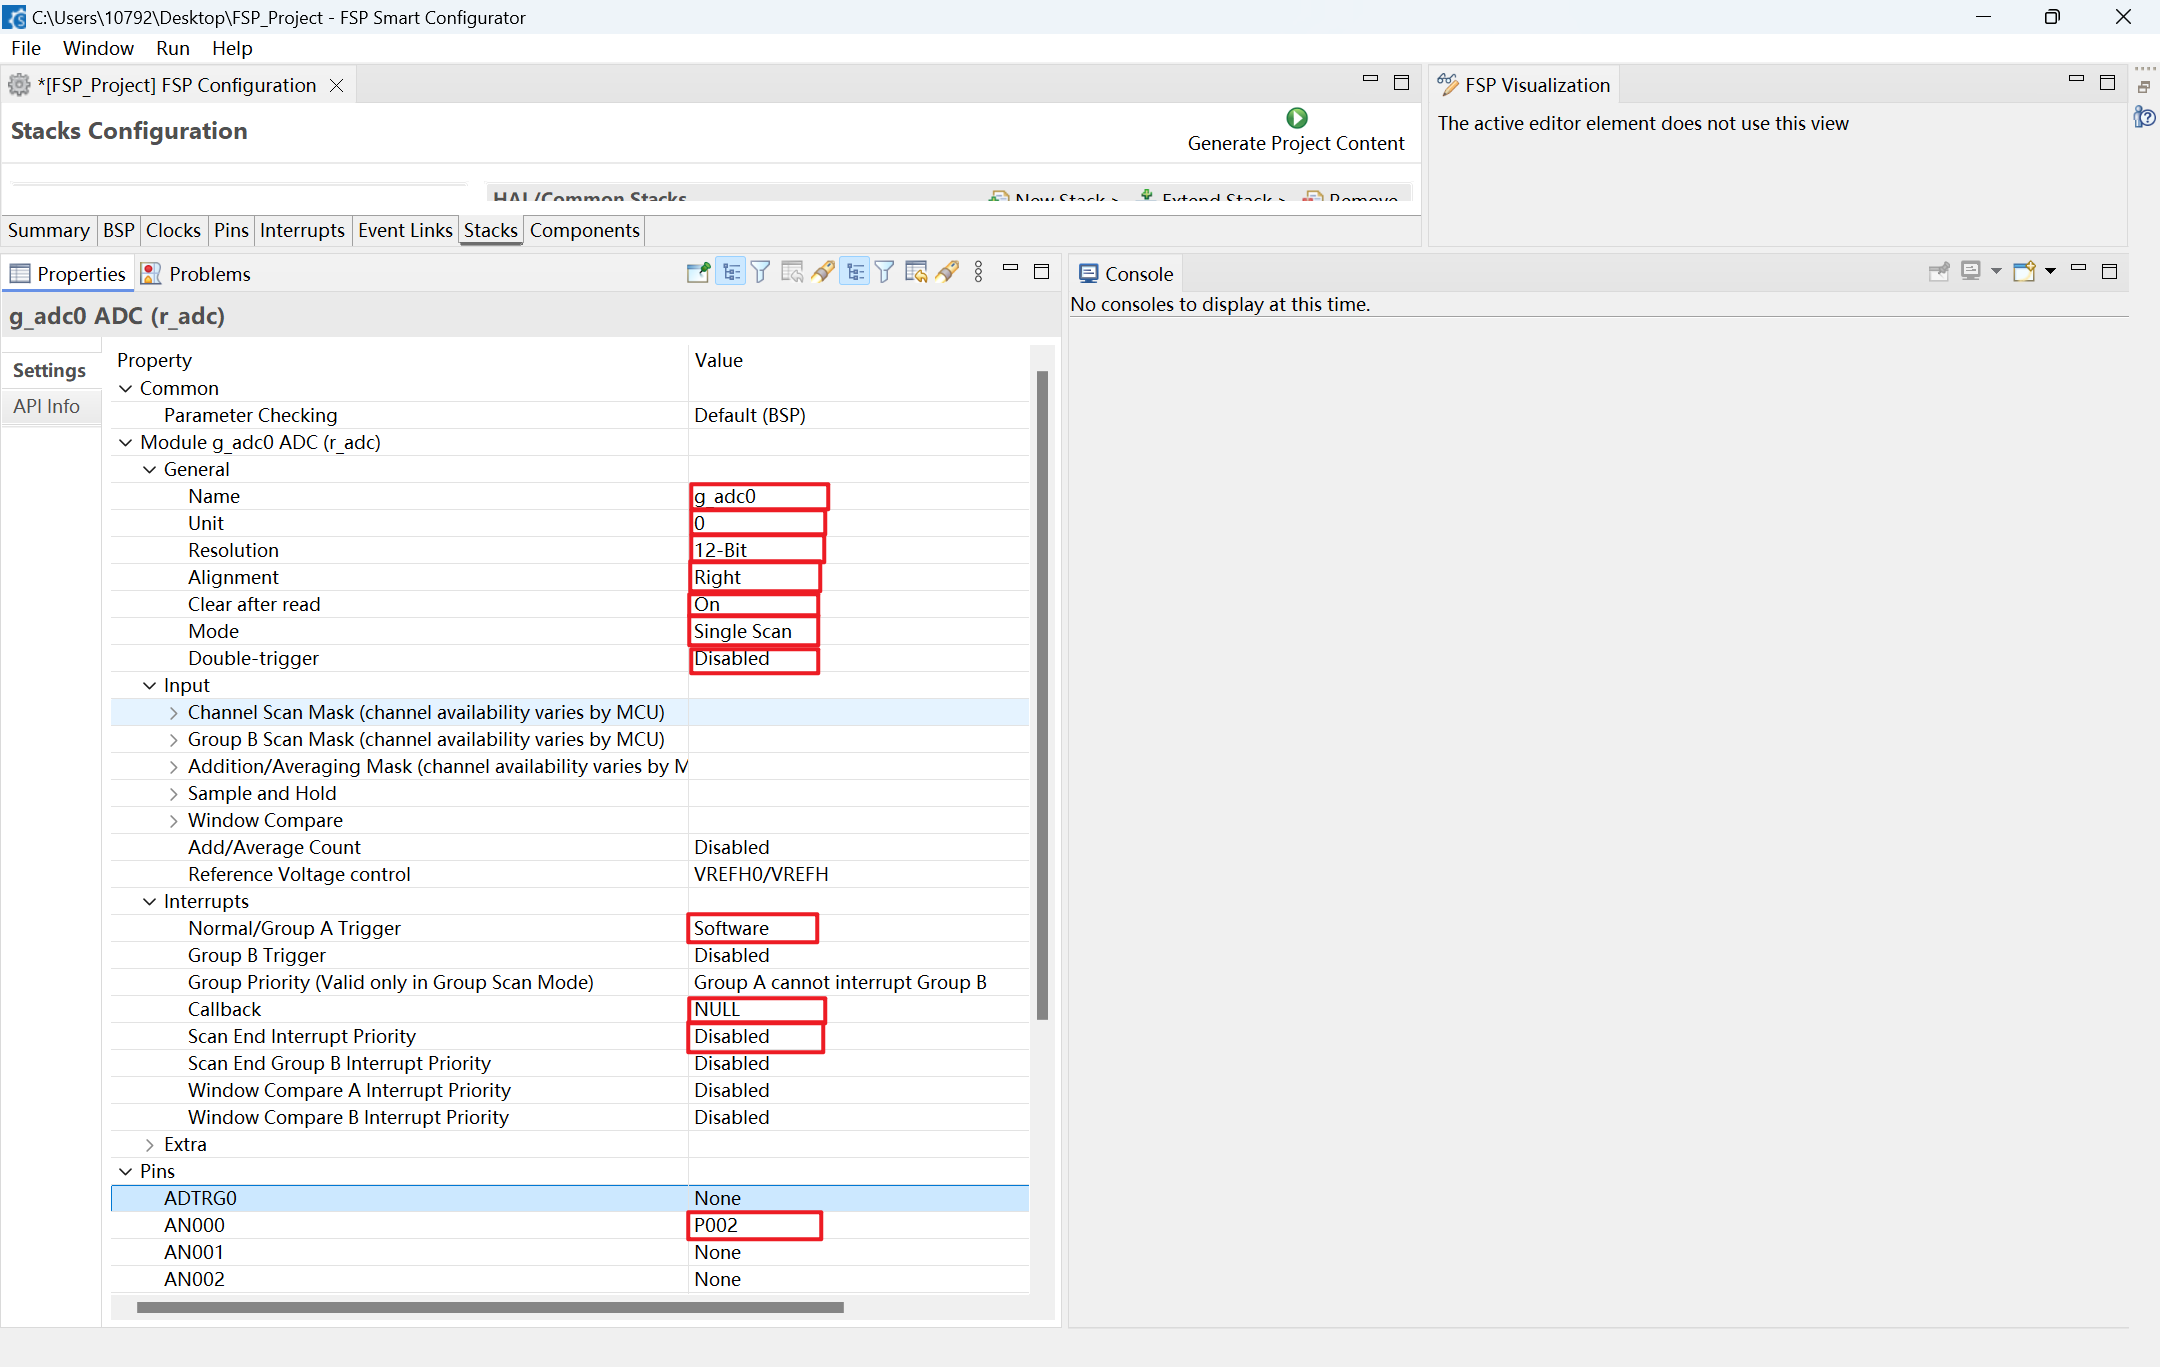Click the Problems tab icon
The width and height of the screenshot is (2160, 1367).
coord(151,273)
